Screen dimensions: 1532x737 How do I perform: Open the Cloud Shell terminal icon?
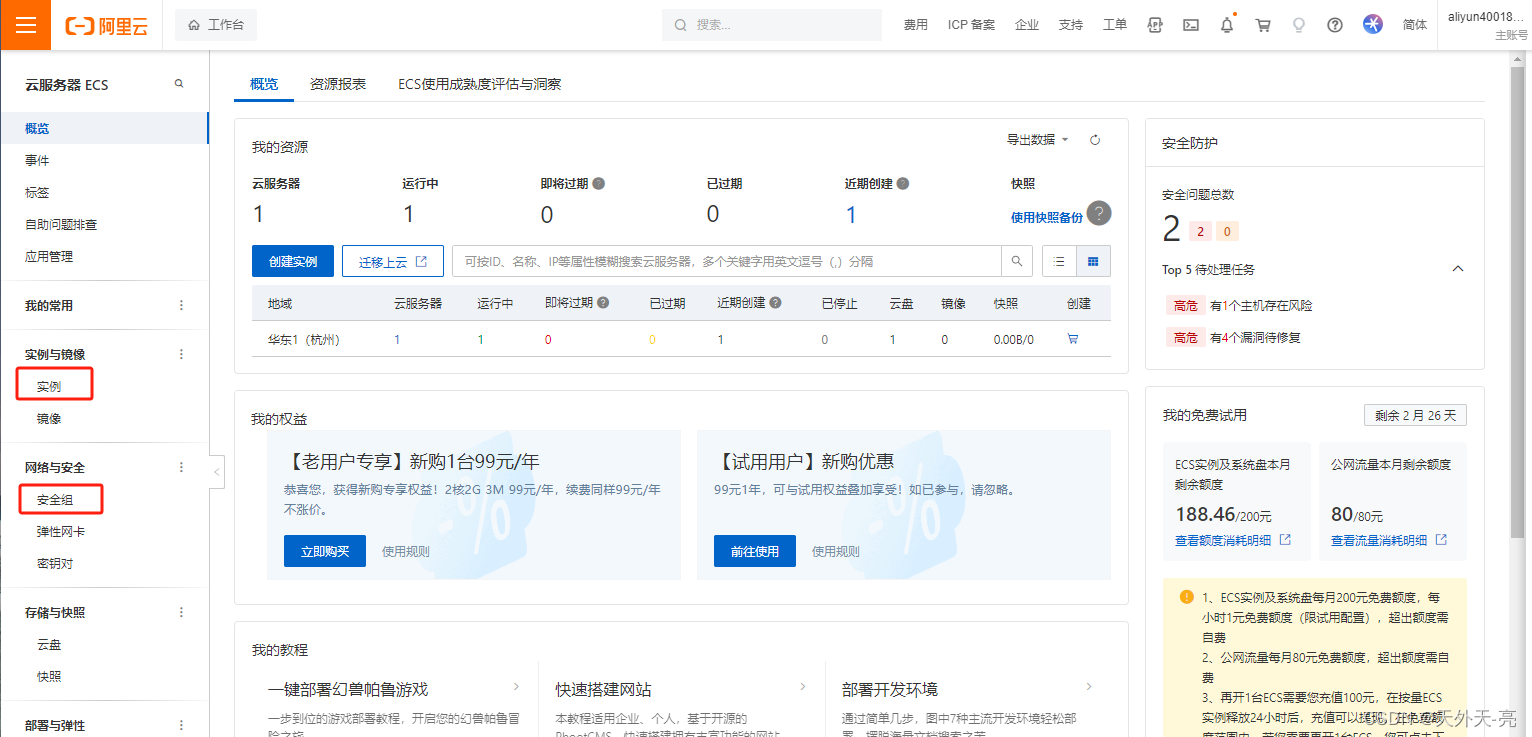[1191, 25]
